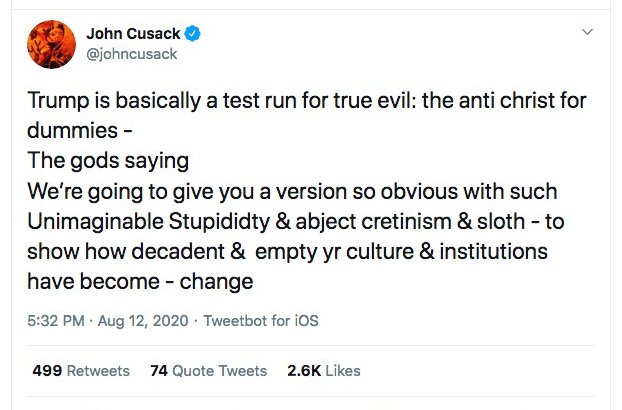Click the line starting "We're going to give"

coord(291,191)
